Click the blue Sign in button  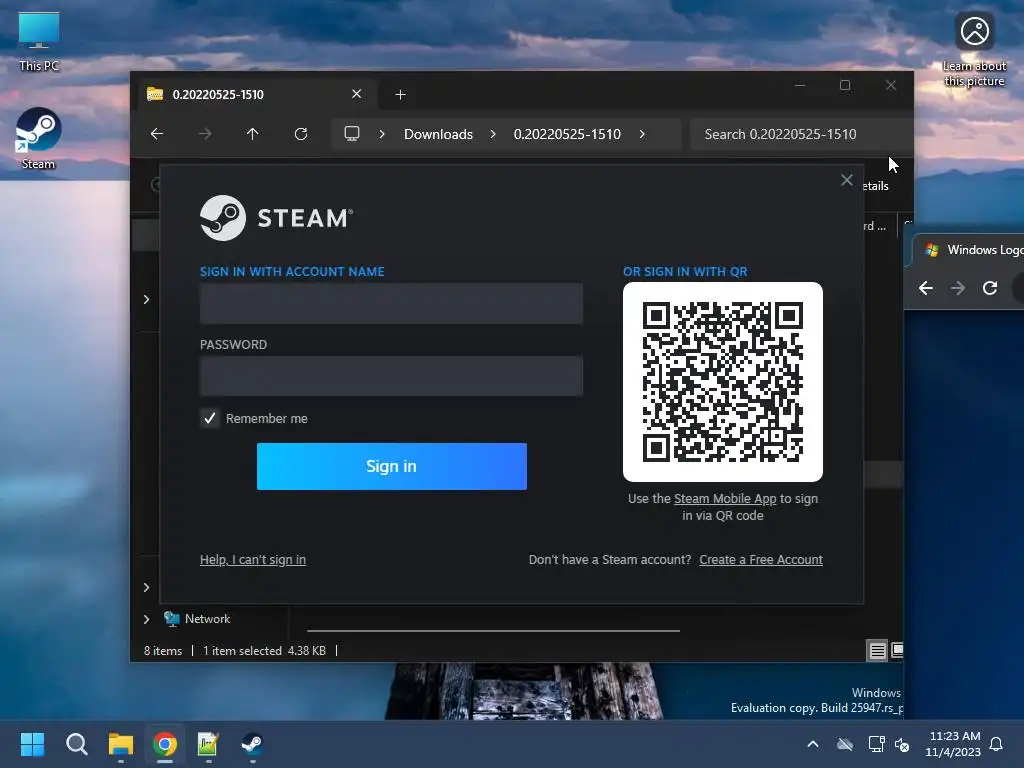pos(391,466)
